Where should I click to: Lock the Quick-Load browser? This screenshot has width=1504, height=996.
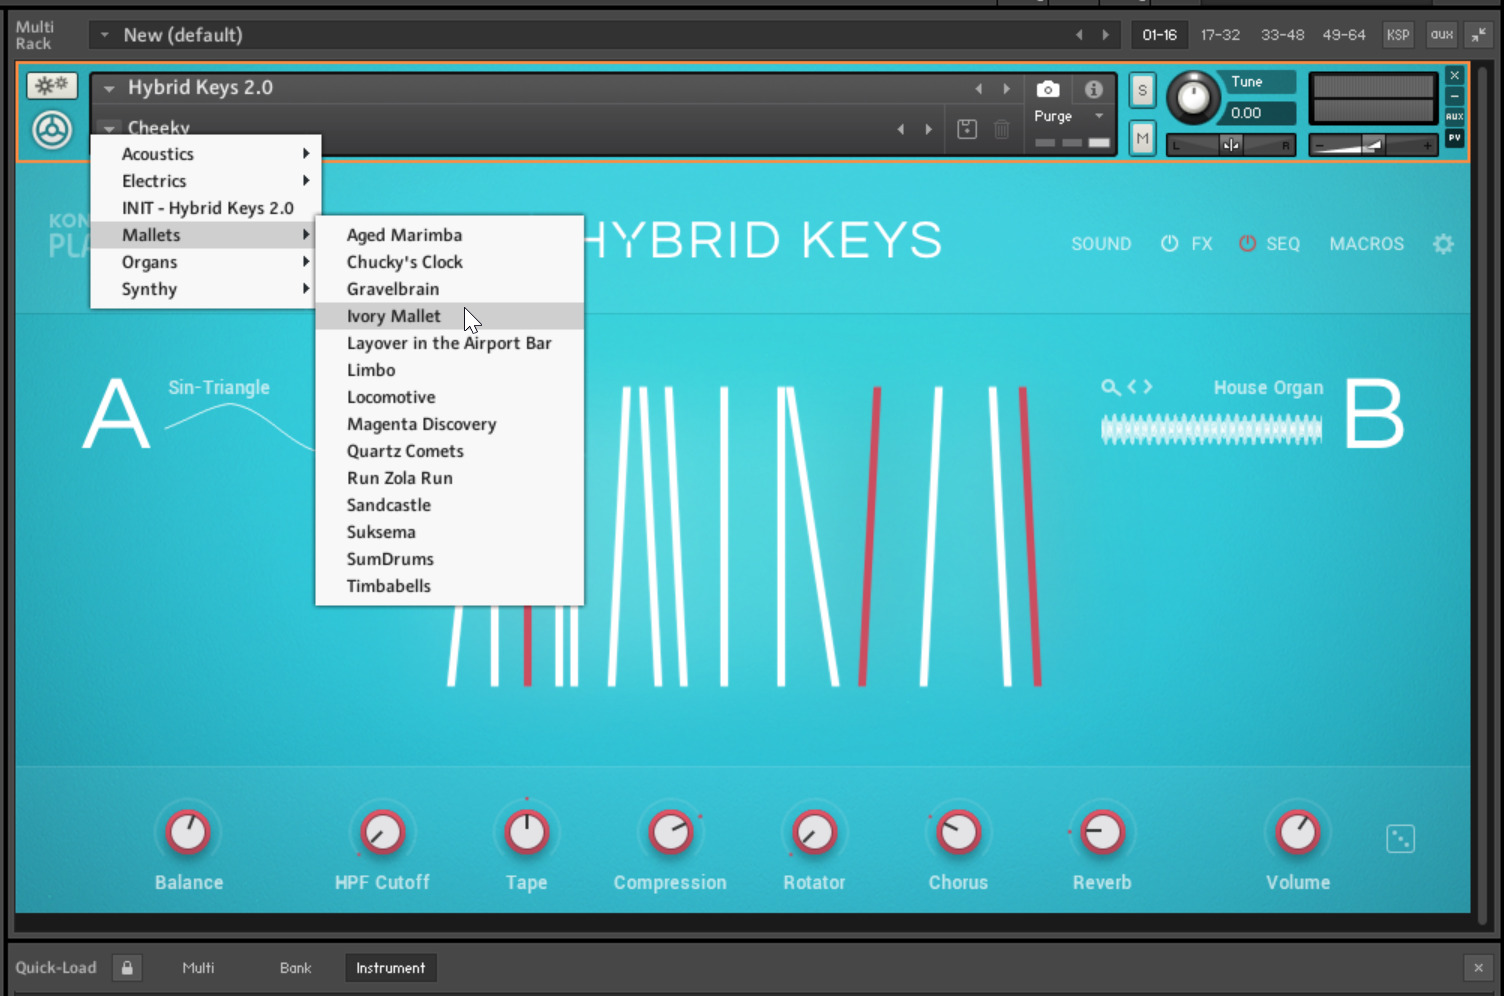tap(127, 968)
